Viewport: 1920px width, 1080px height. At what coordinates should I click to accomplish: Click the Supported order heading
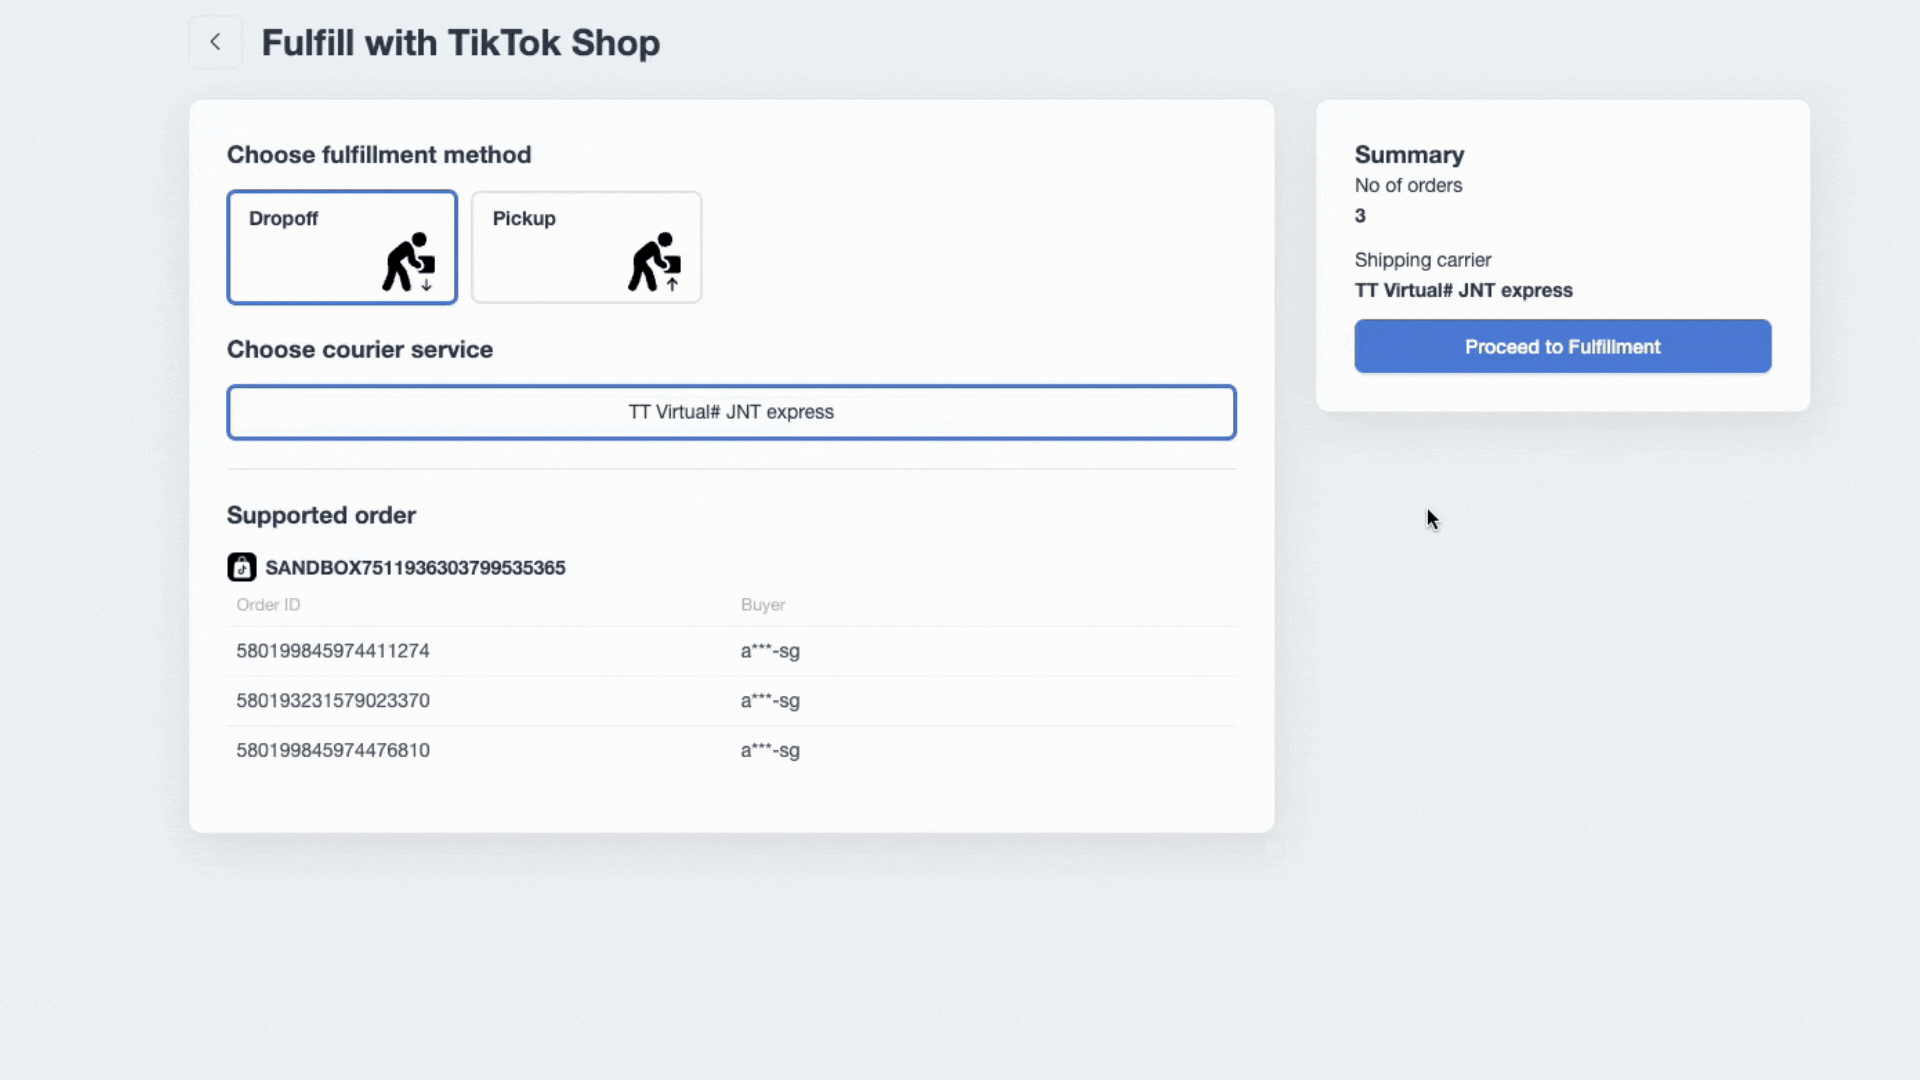click(x=321, y=515)
